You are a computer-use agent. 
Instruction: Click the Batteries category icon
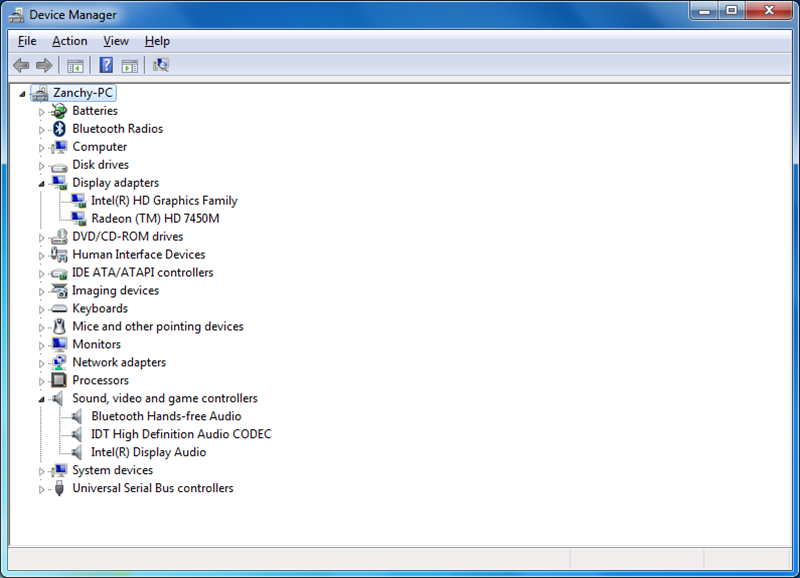click(59, 111)
